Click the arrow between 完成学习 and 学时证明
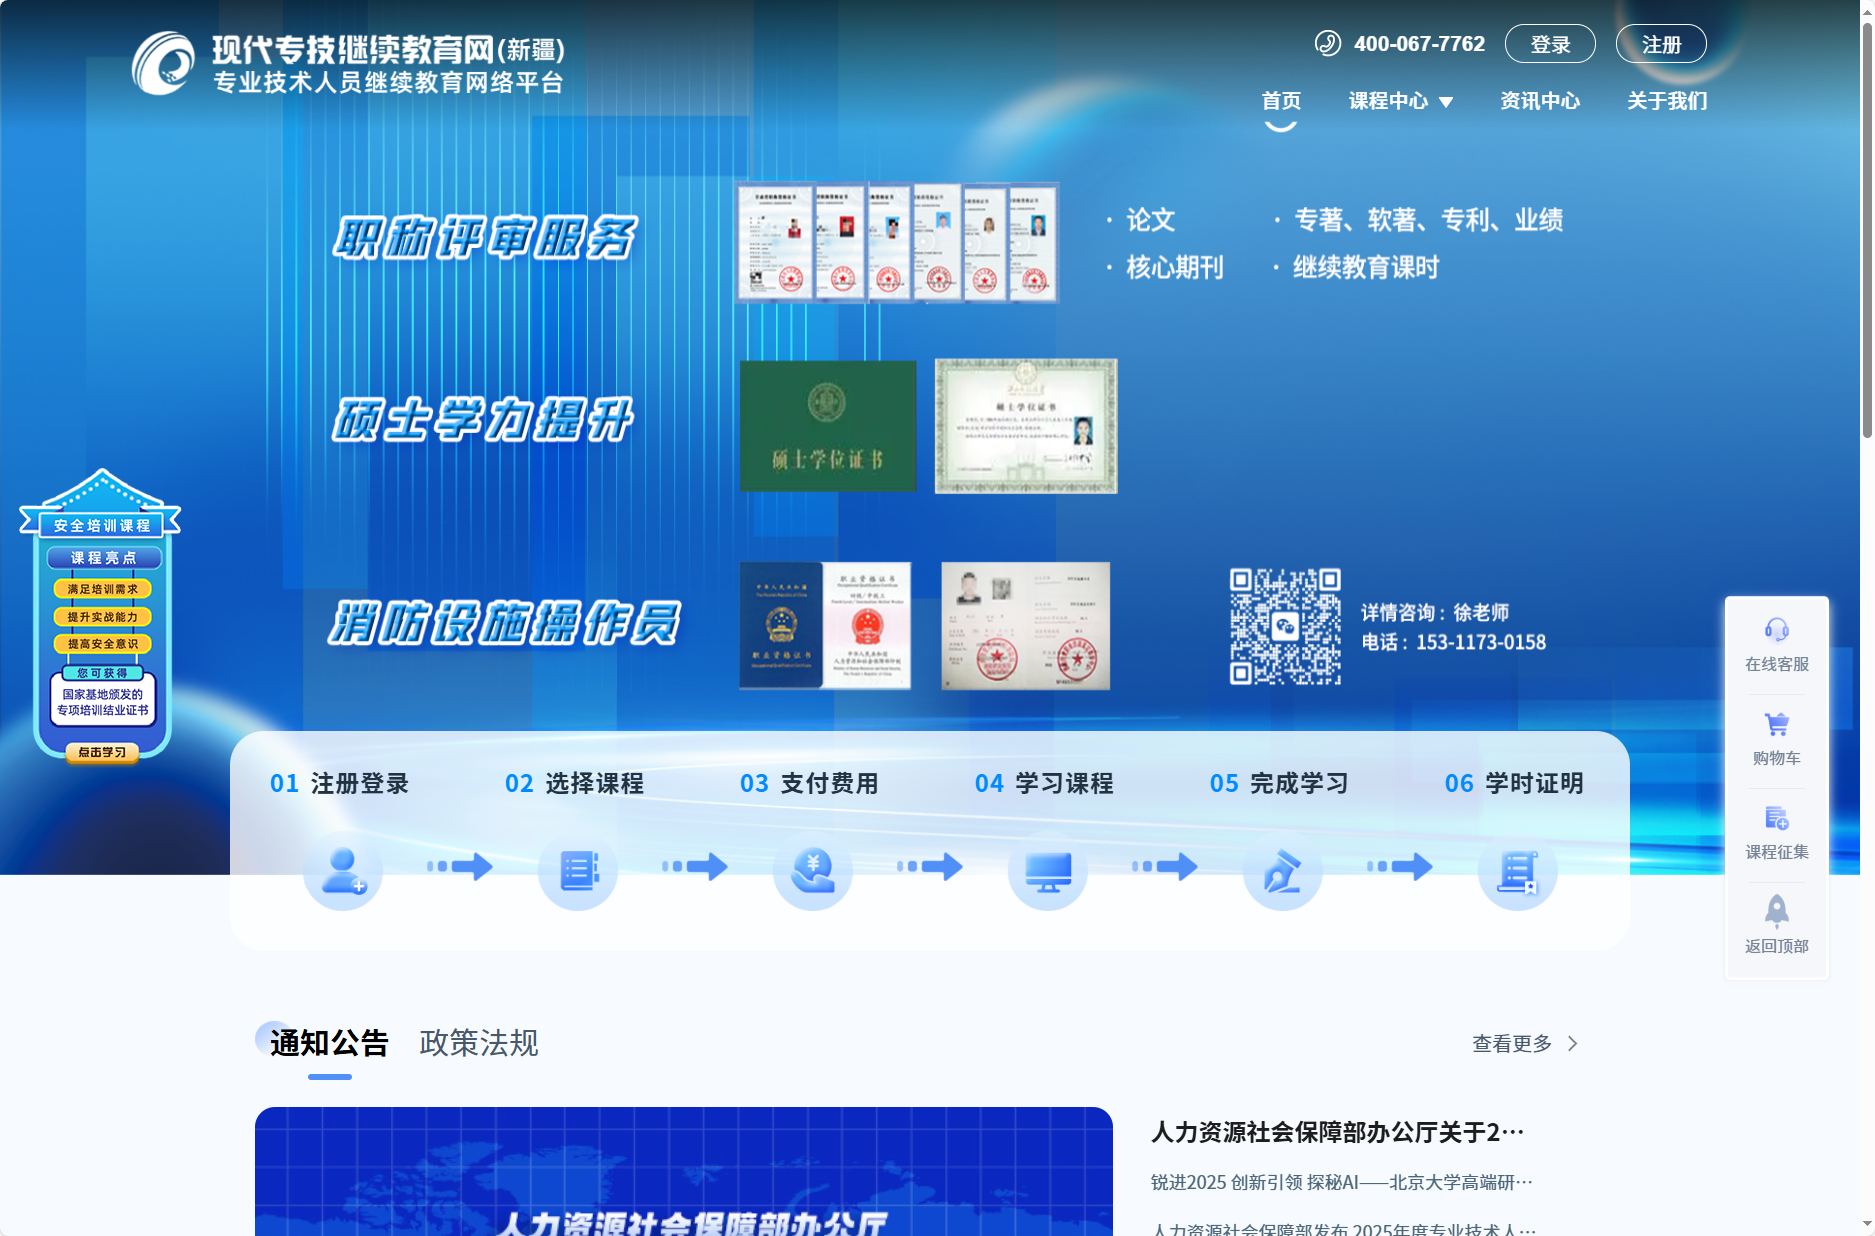This screenshot has width=1875, height=1236. pyautogui.click(x=1400, y=866)
